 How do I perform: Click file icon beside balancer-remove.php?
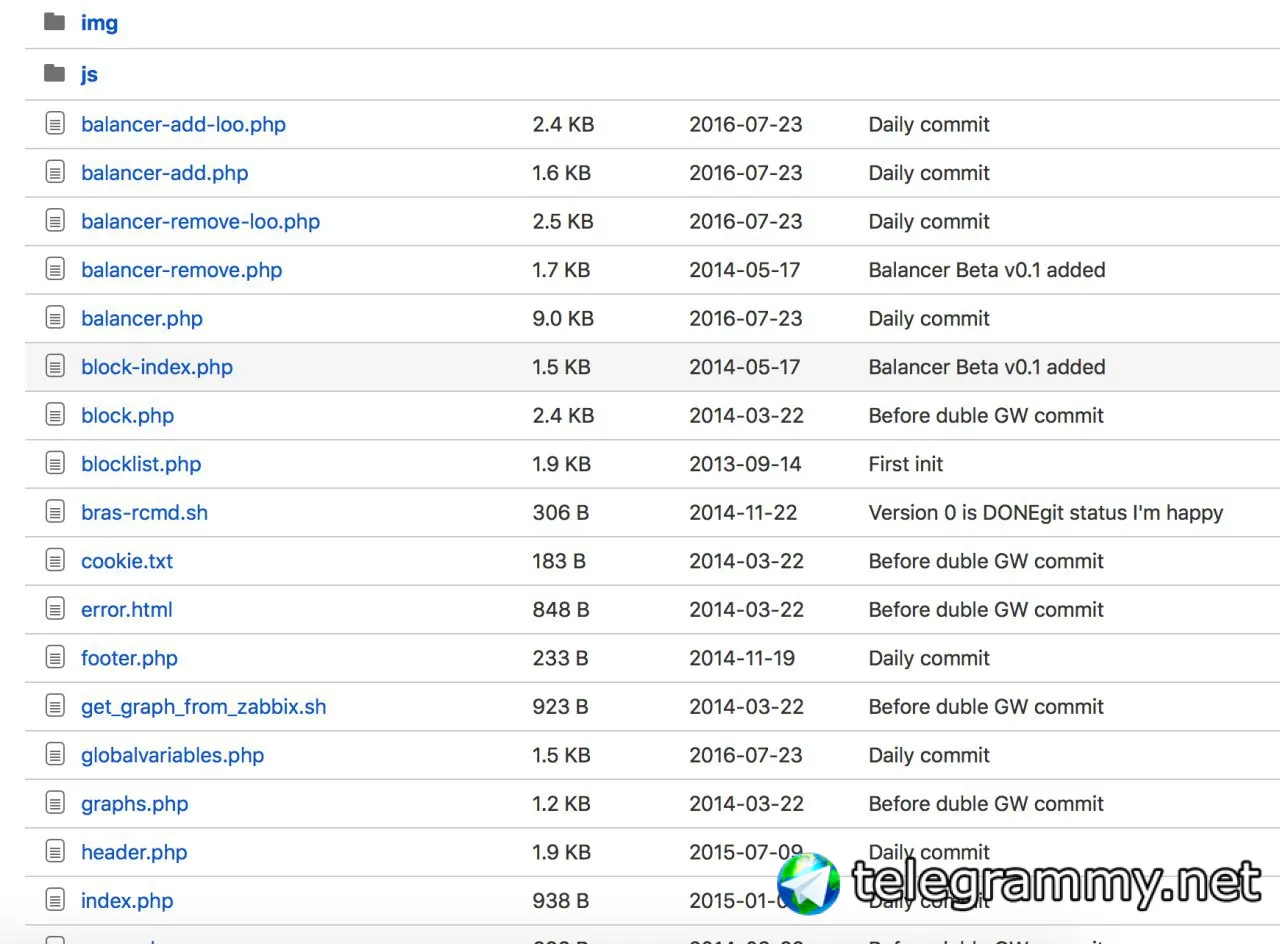tap(55, 269)
